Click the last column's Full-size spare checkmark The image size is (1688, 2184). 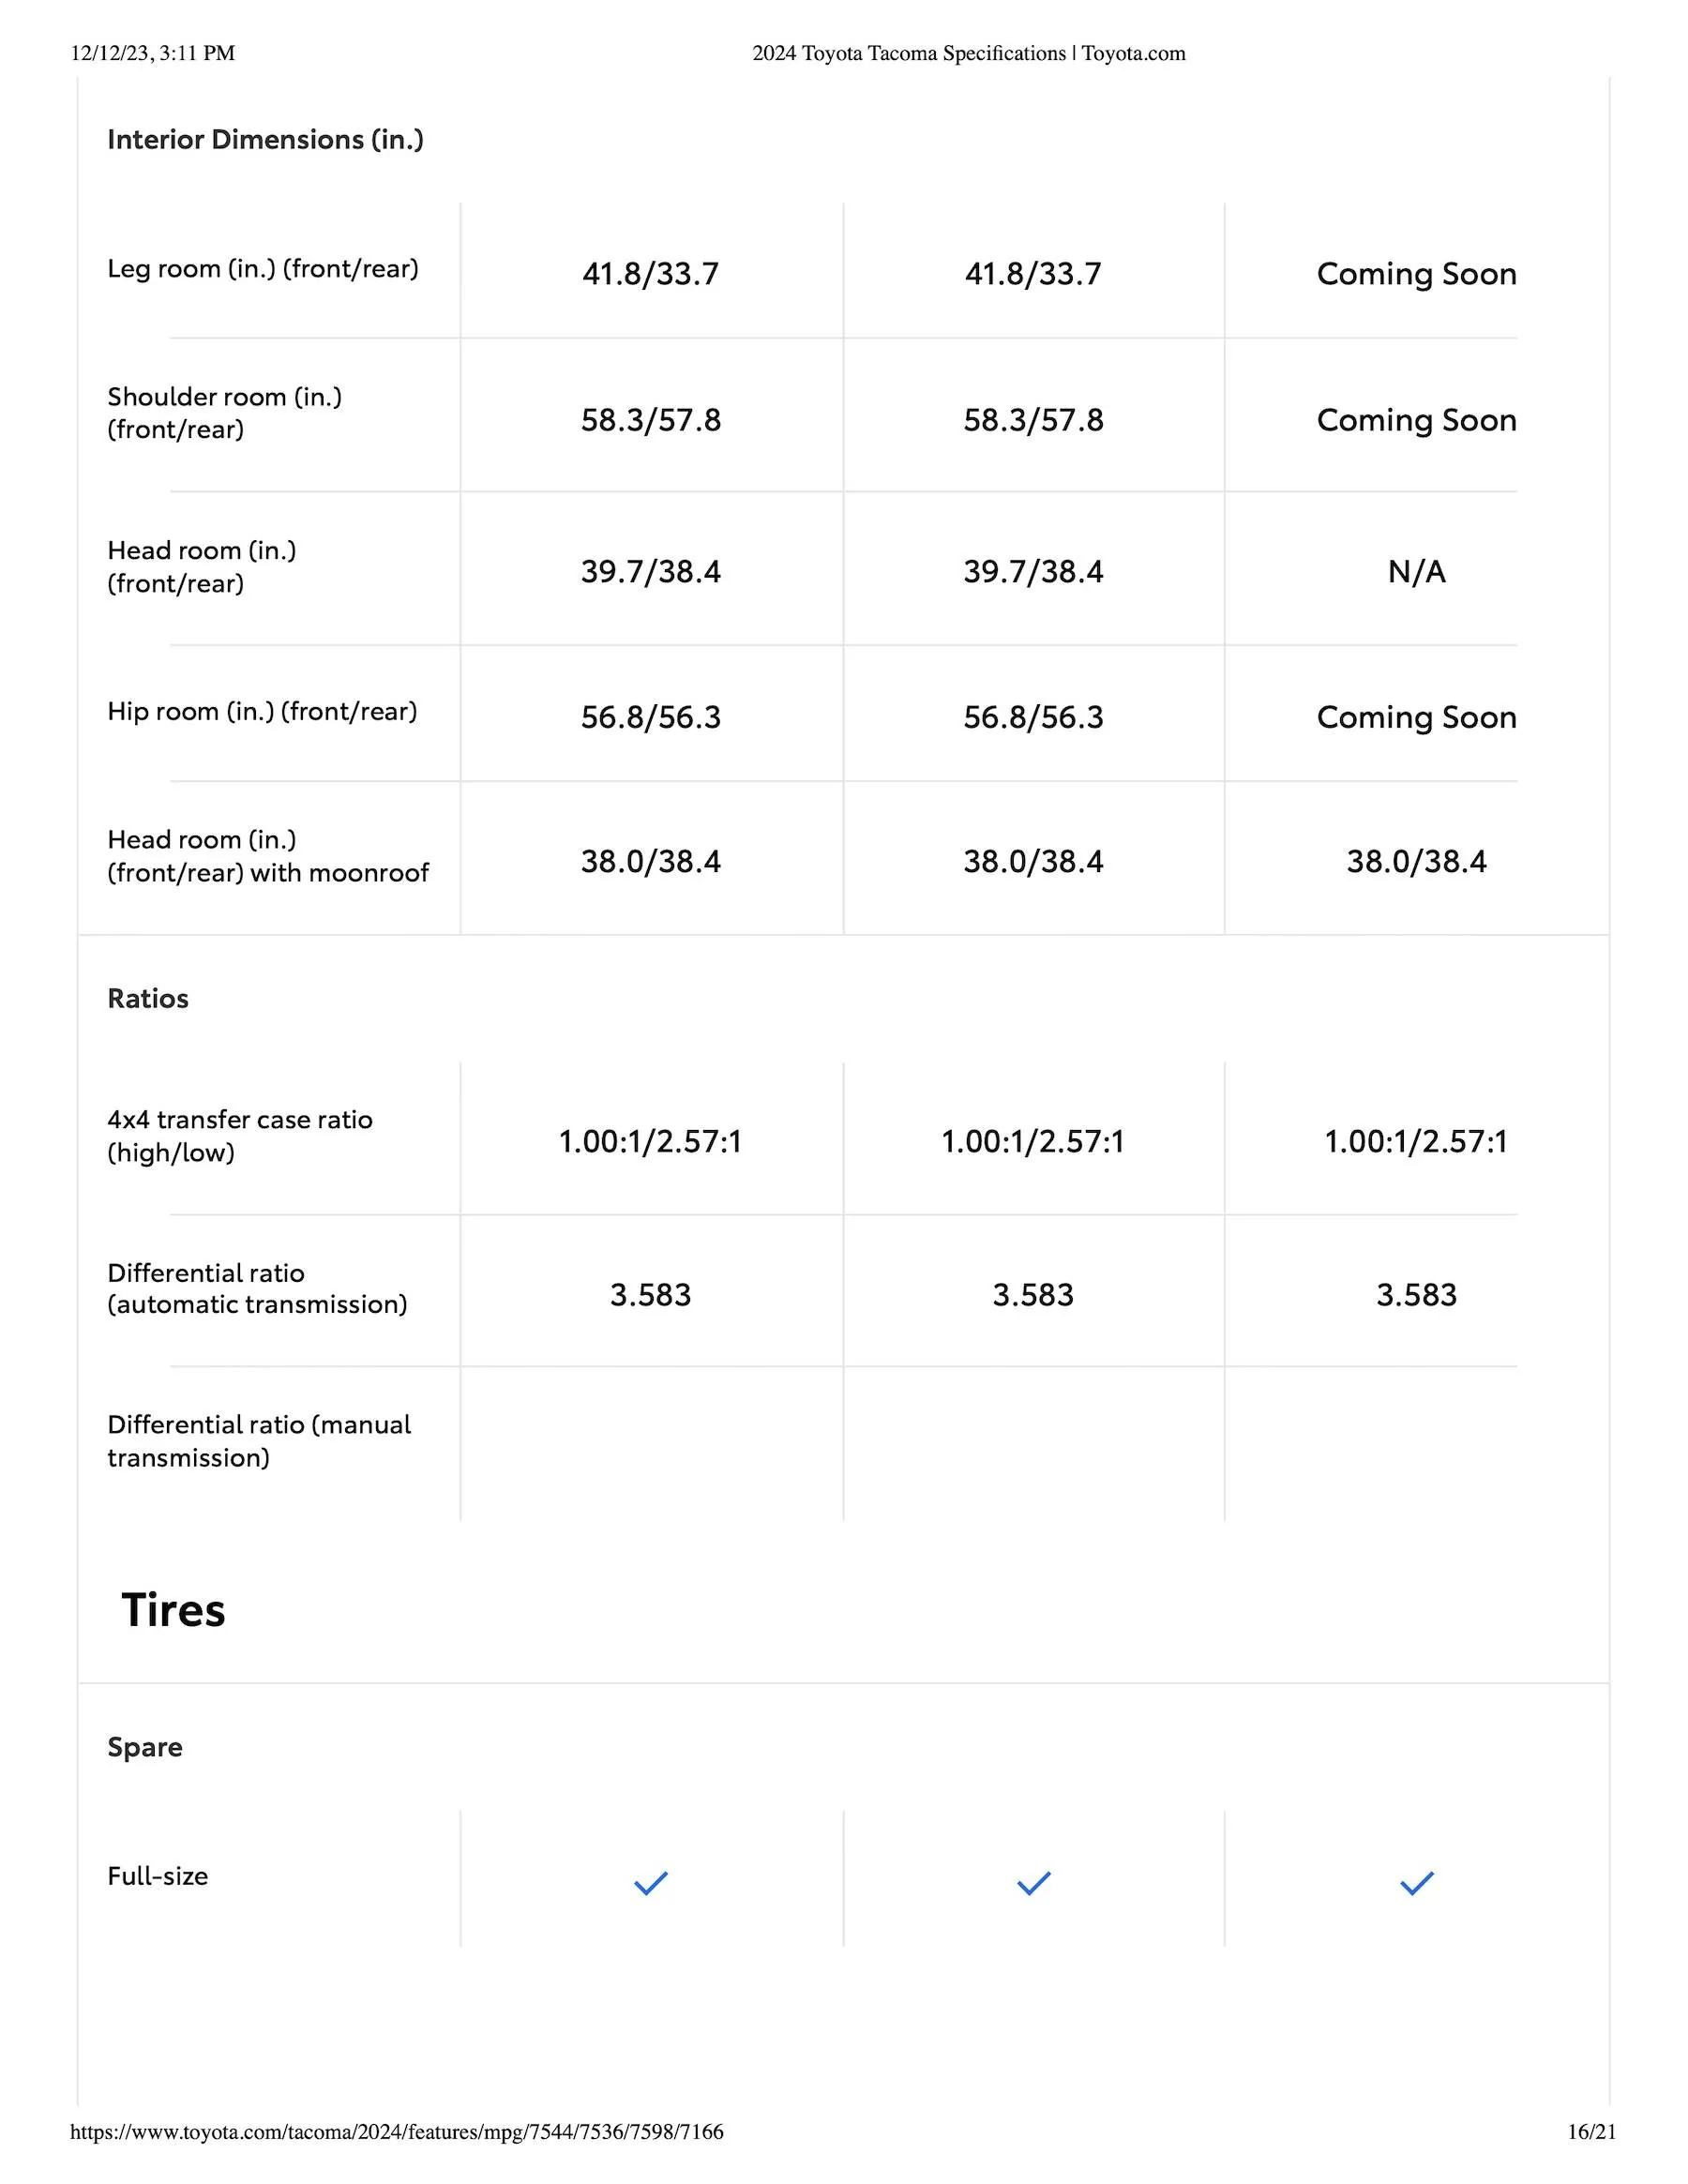1416,1883
